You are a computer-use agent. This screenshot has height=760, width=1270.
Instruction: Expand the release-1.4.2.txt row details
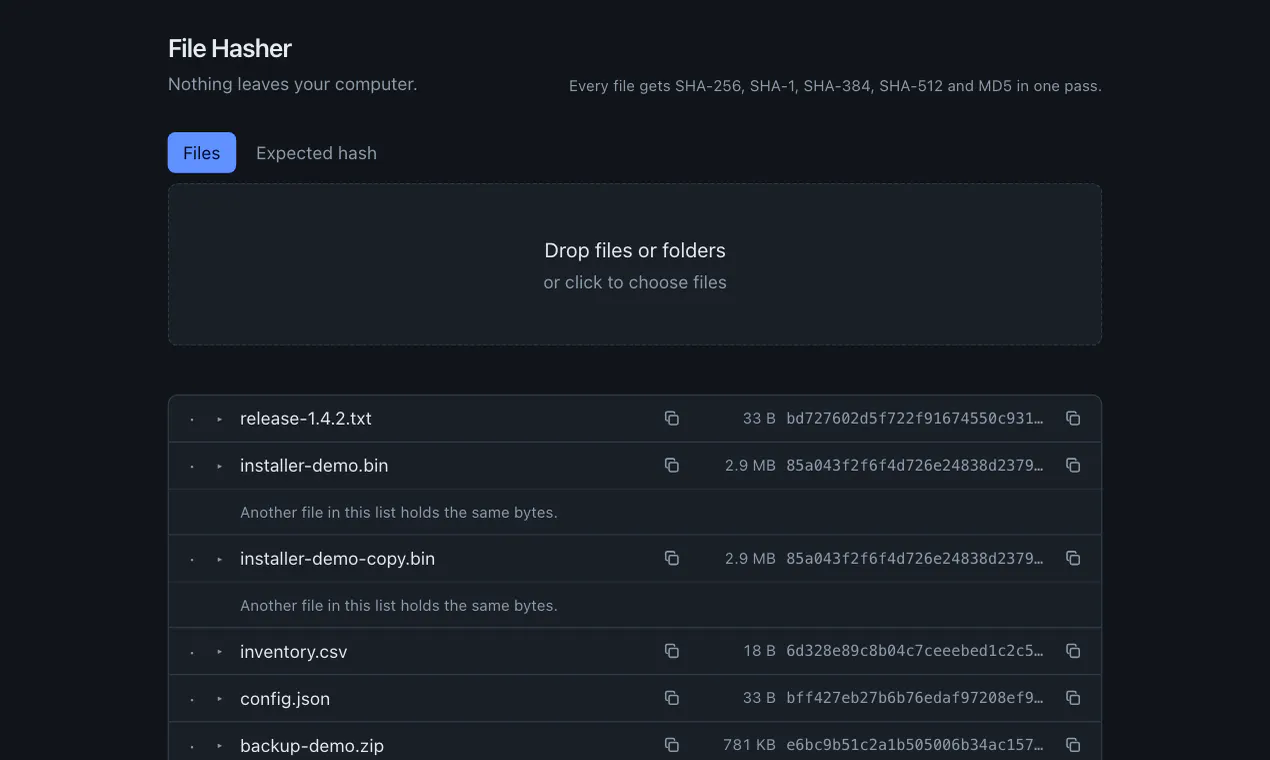pos(220,419)
